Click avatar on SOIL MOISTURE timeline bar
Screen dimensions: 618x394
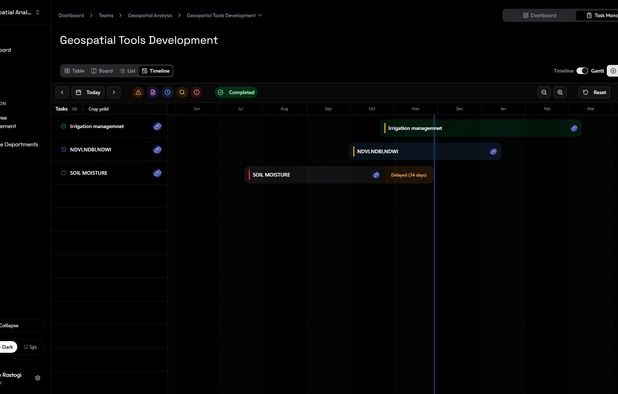coord(376,175)
